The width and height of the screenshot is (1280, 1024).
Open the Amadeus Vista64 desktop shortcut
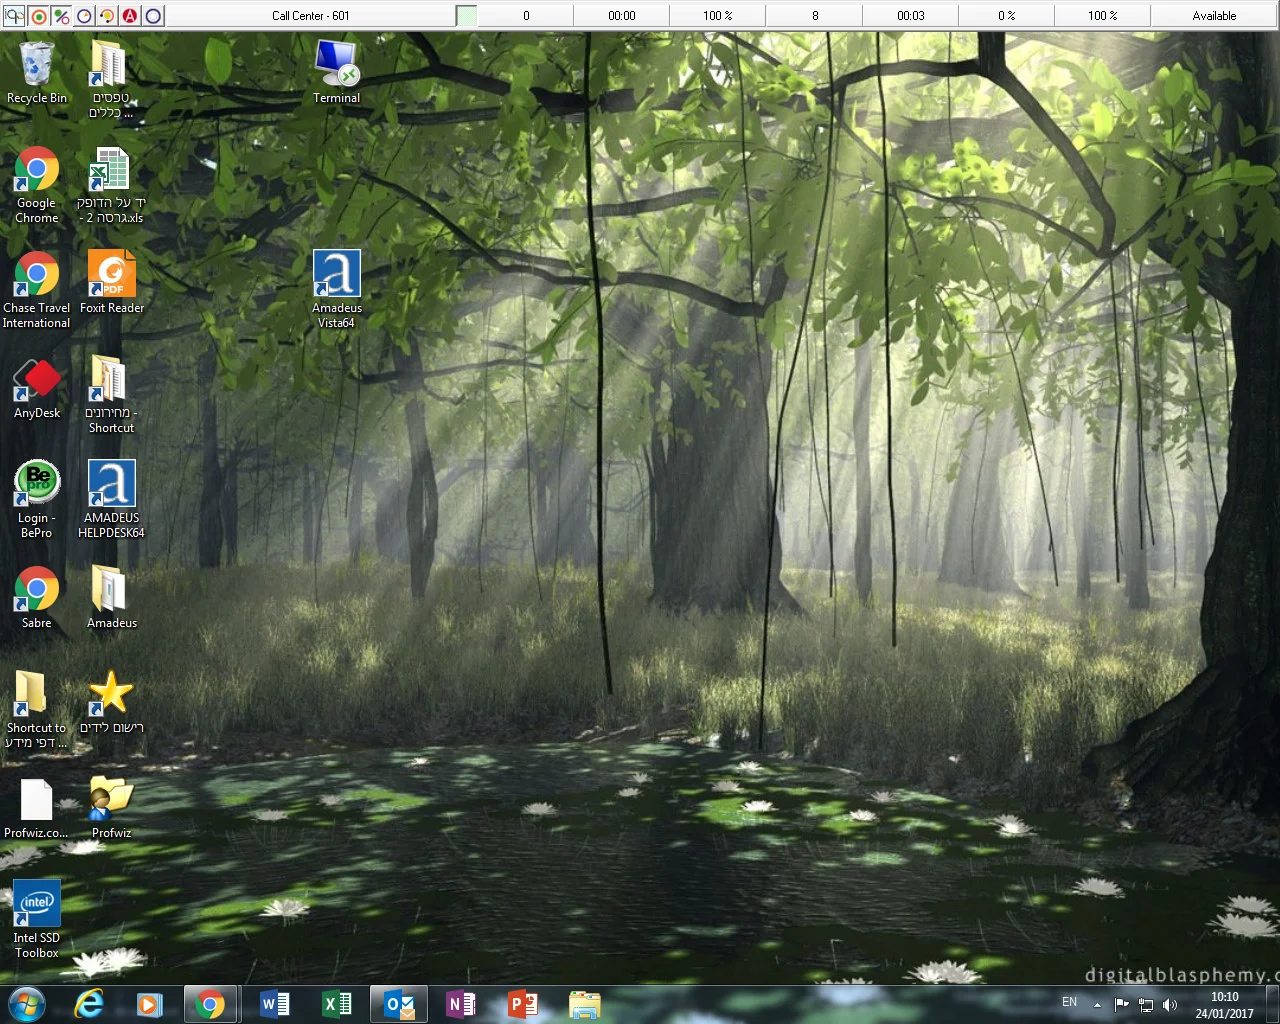tap(337, 275)
